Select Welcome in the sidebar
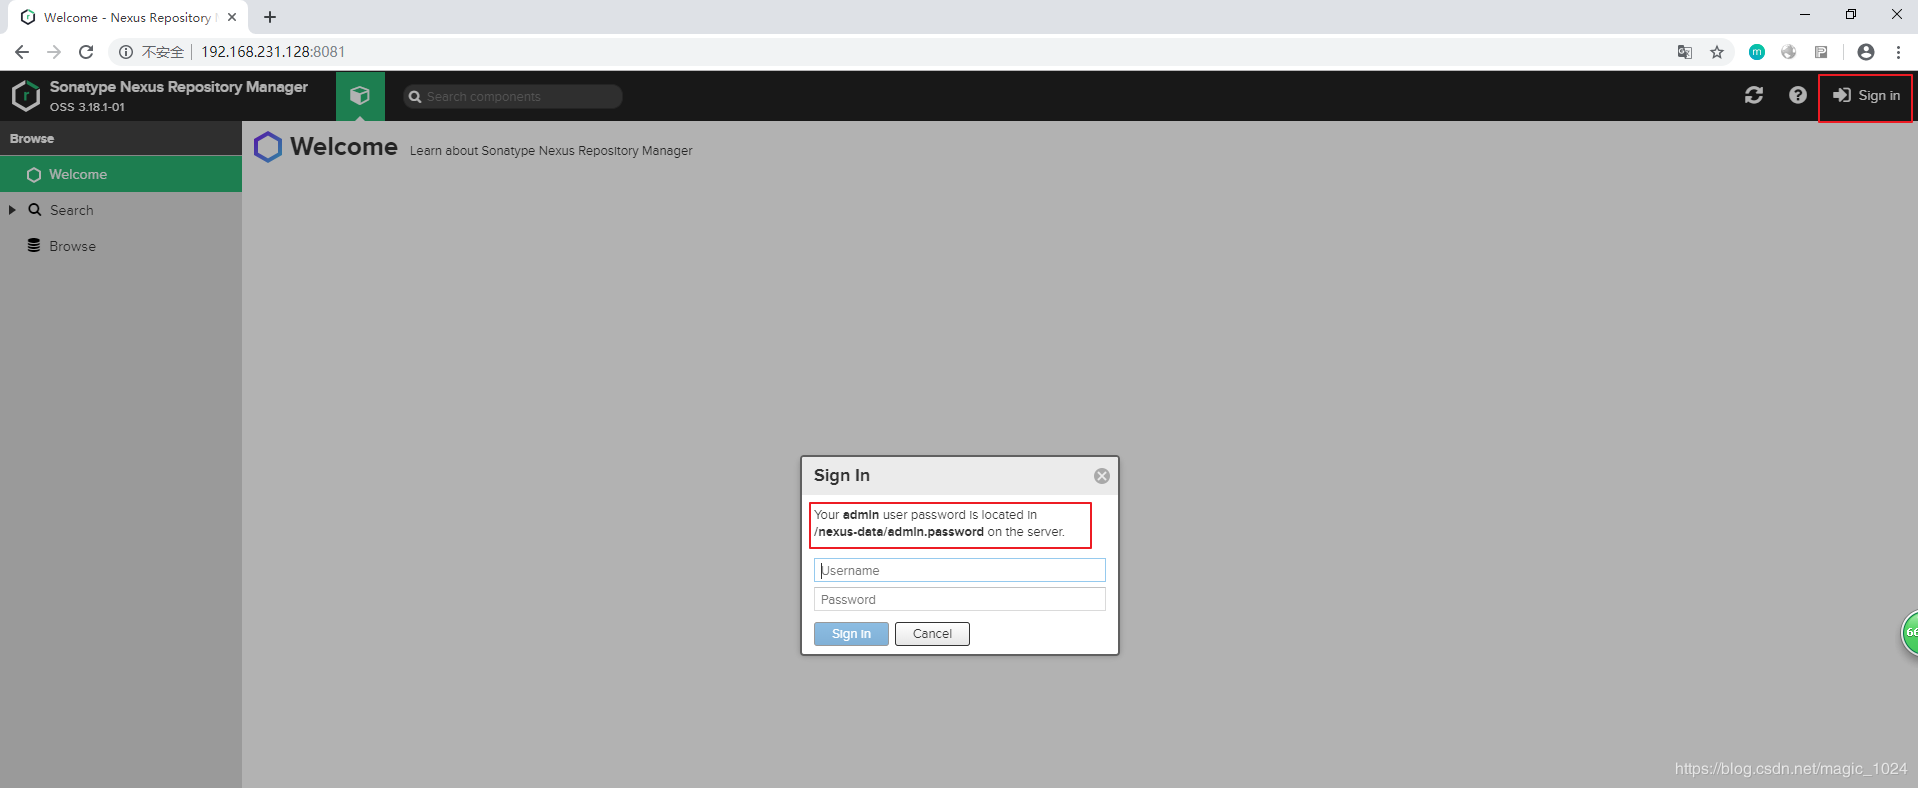1918x788 pixels. coord(121,174)
